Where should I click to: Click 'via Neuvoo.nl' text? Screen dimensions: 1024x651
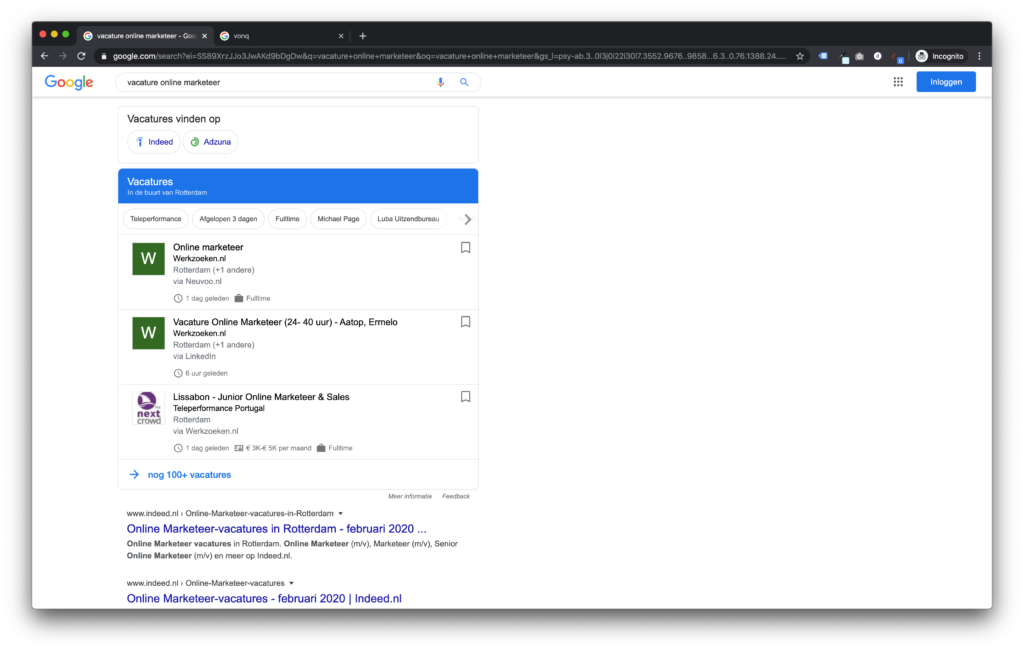(x=197, y=281)
